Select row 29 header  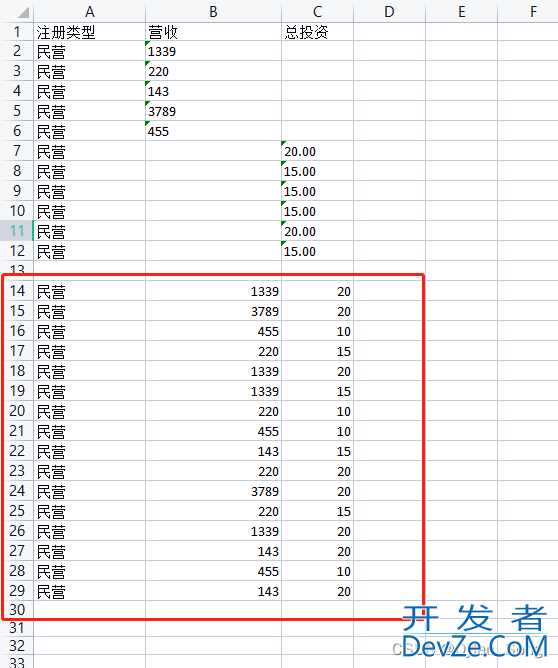coord(17,591)
